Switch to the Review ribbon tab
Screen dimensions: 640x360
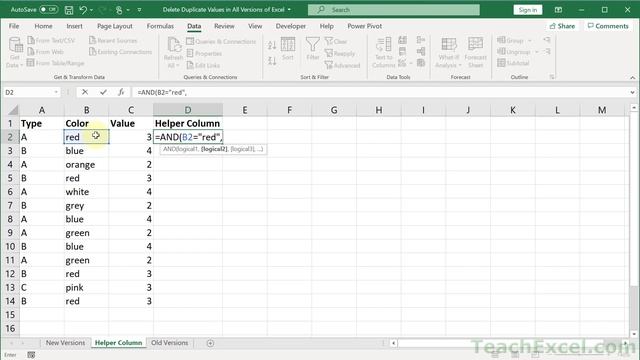[224, 26]
